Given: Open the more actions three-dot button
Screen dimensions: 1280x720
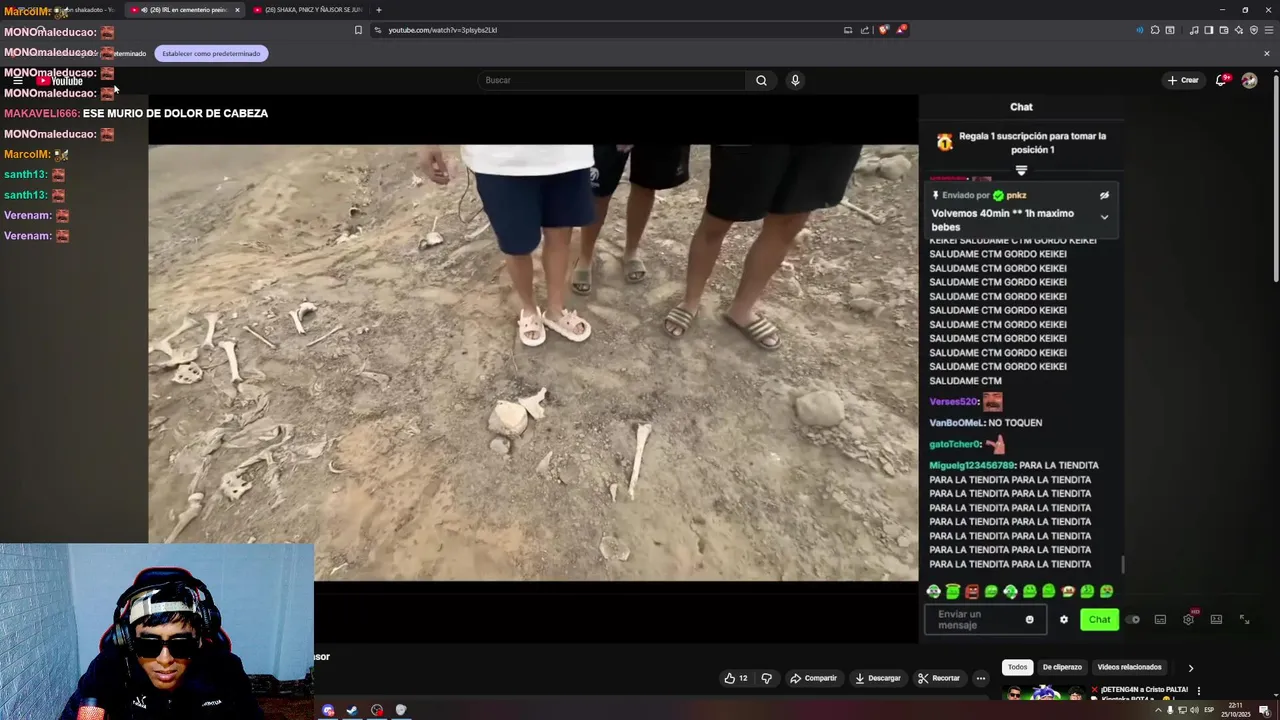Looking at the screenshot, I should click(981, 678).
